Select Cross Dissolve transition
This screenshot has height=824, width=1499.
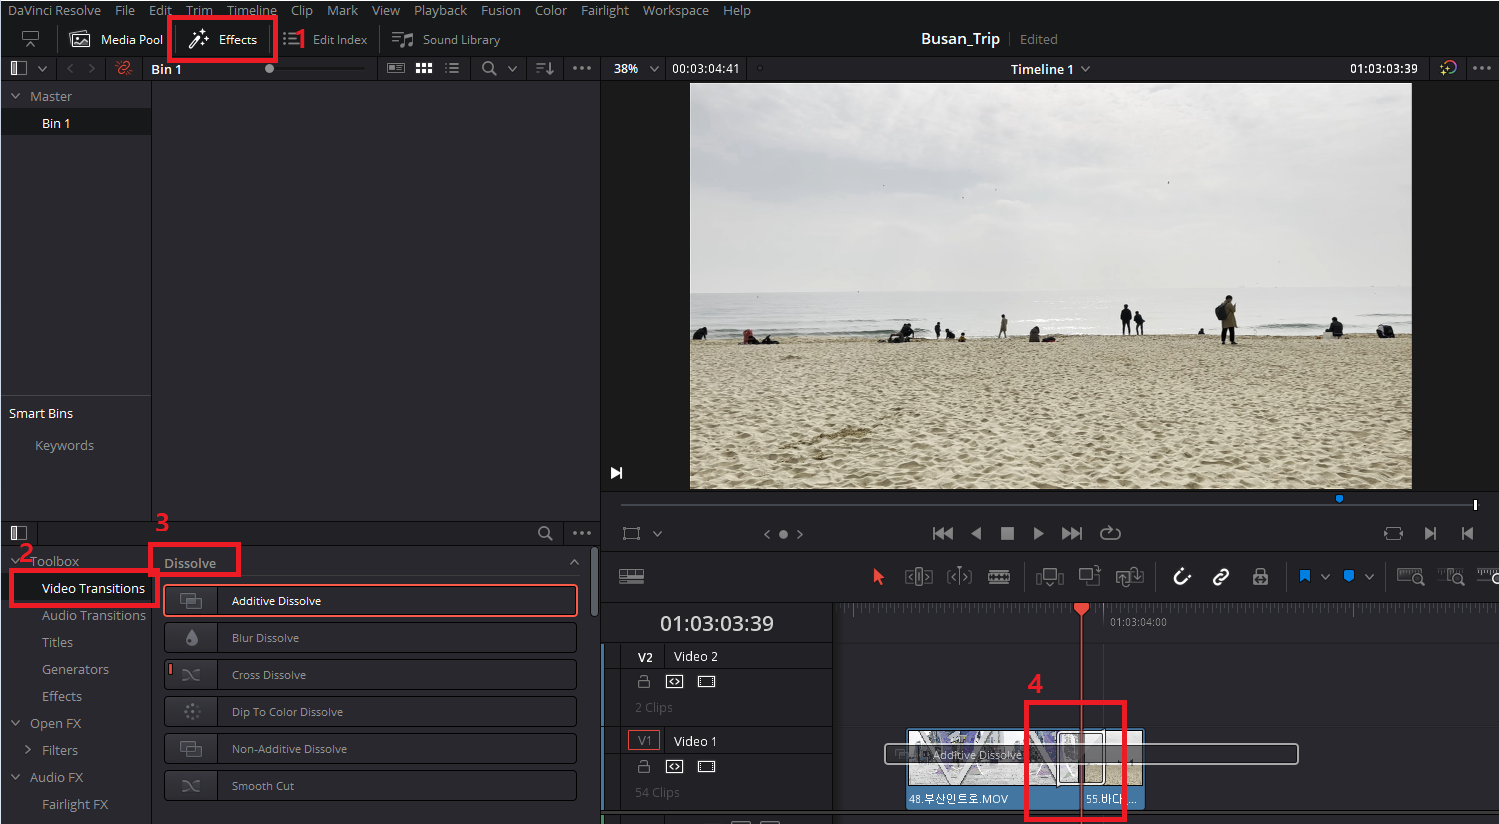click(370, 675)
